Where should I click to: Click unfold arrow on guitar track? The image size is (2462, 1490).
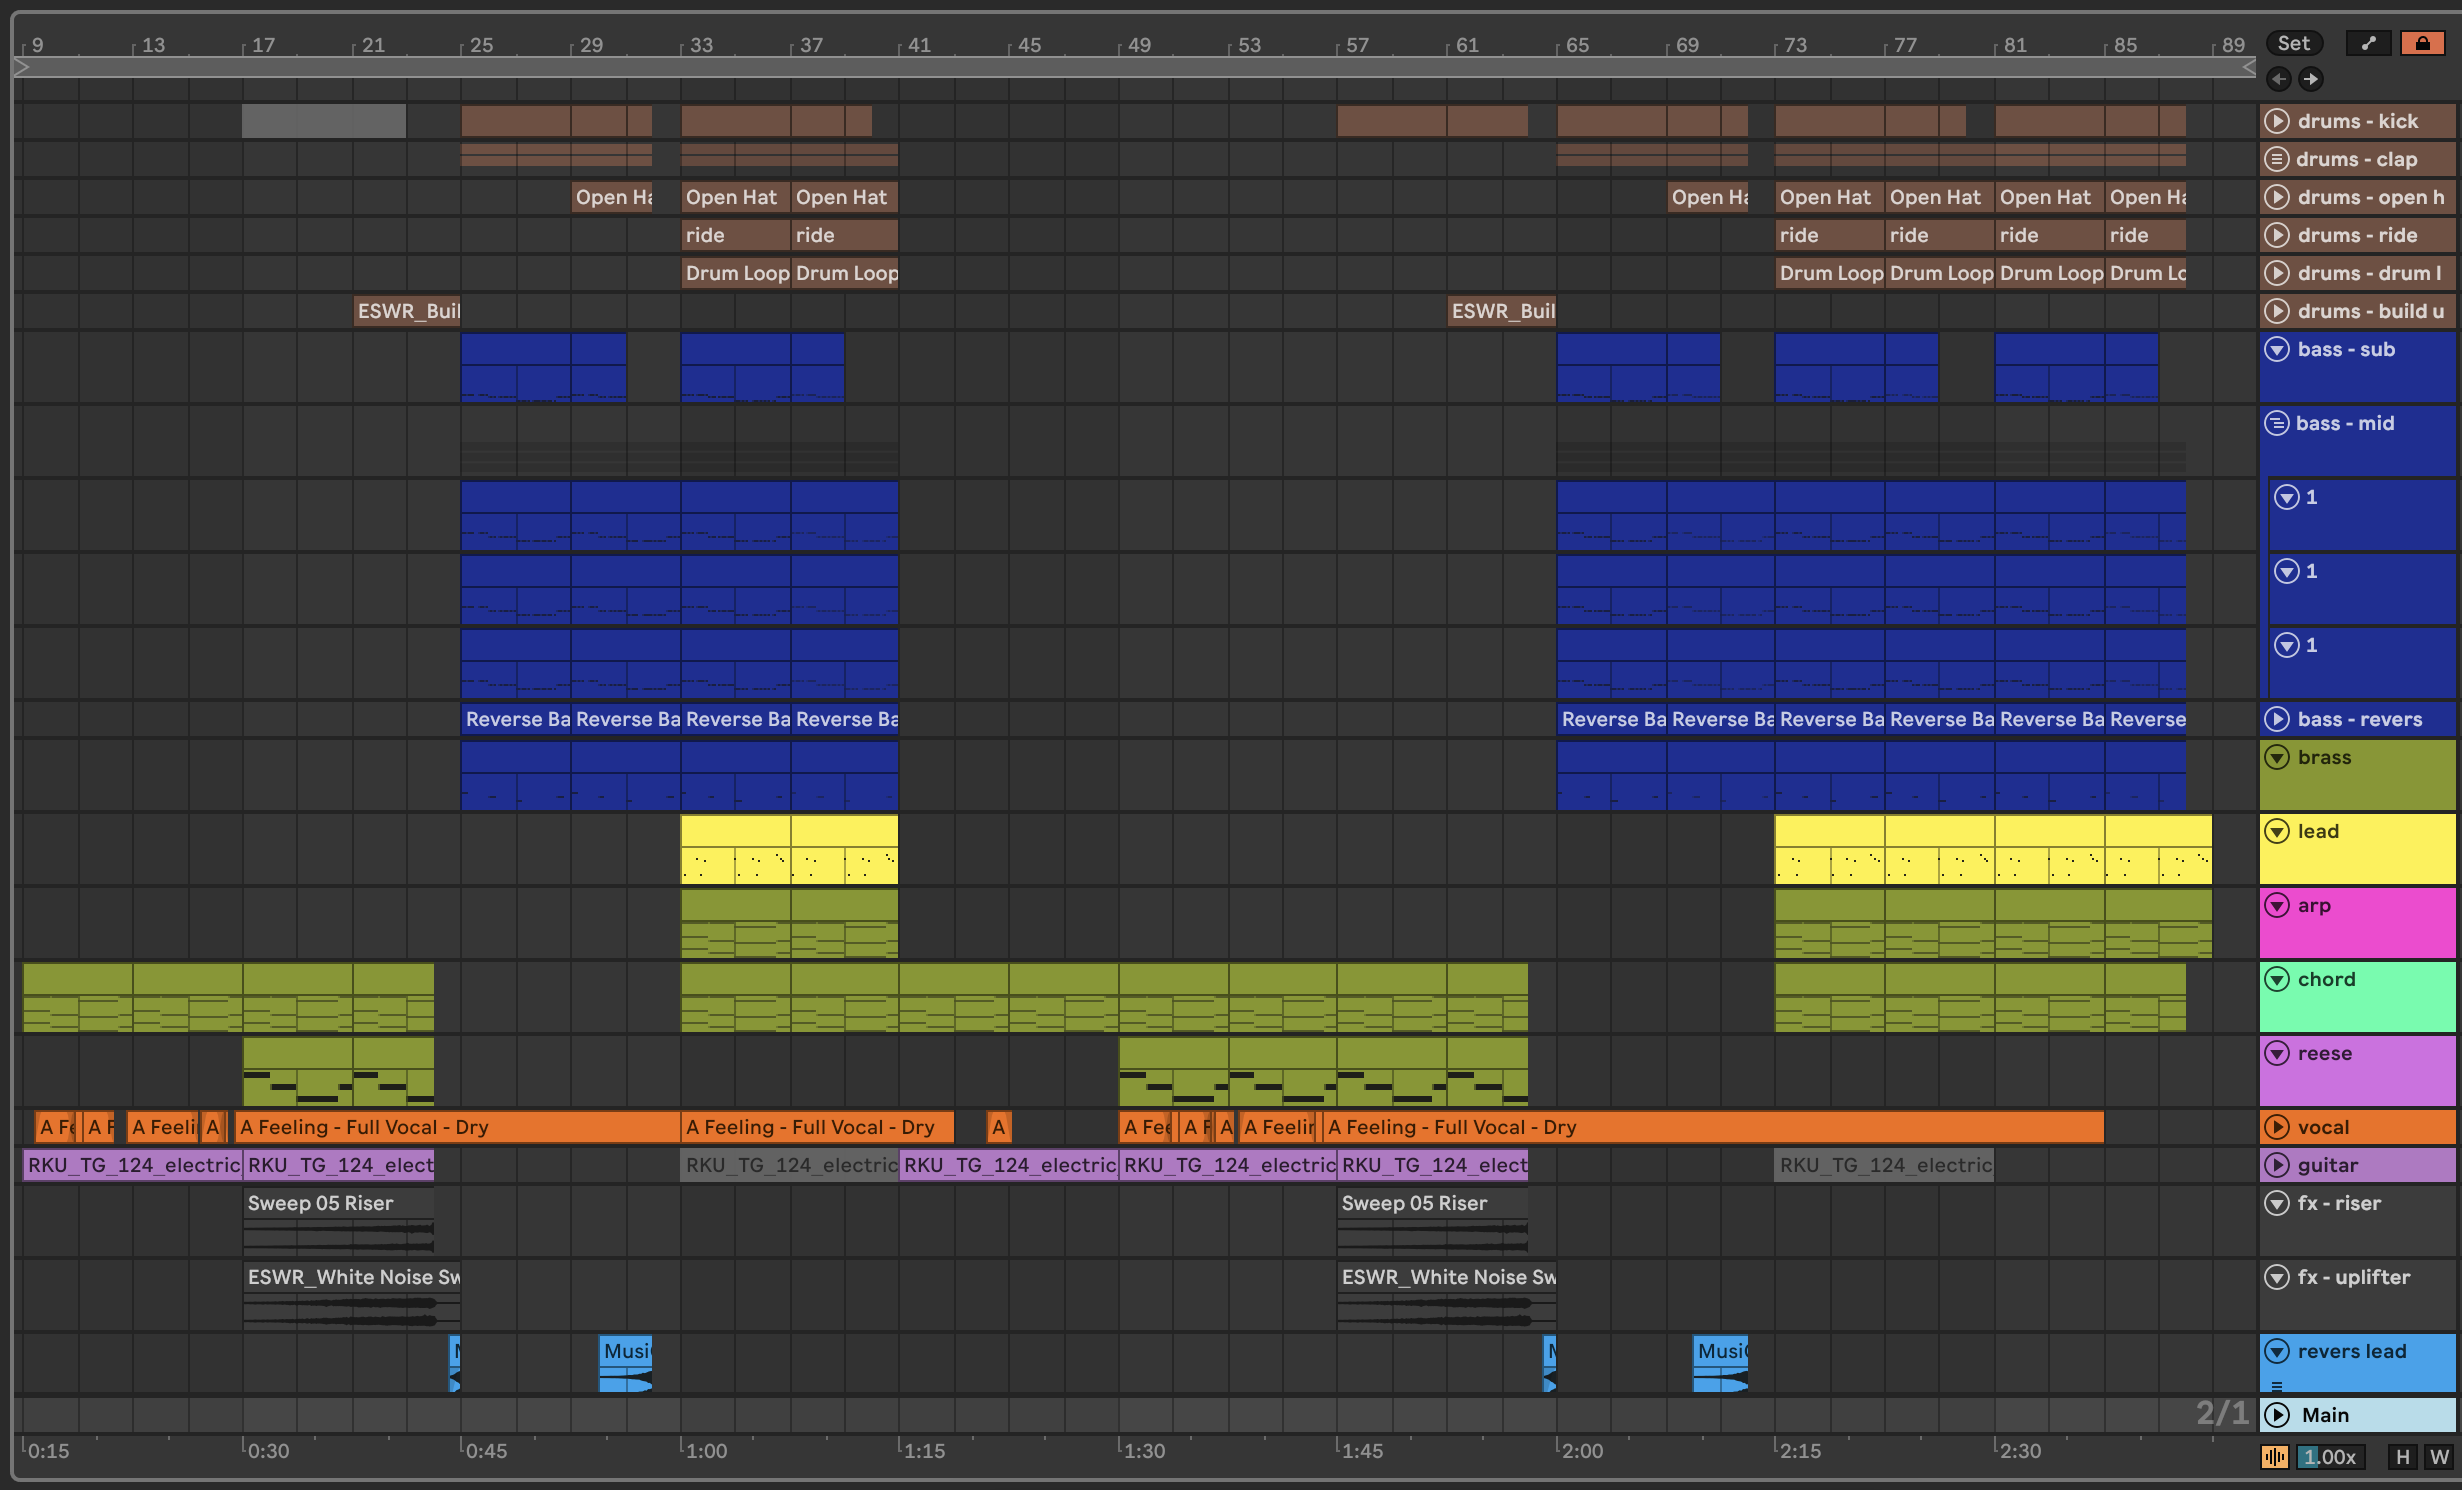pyautogui.click(x=2277, y=1165)
